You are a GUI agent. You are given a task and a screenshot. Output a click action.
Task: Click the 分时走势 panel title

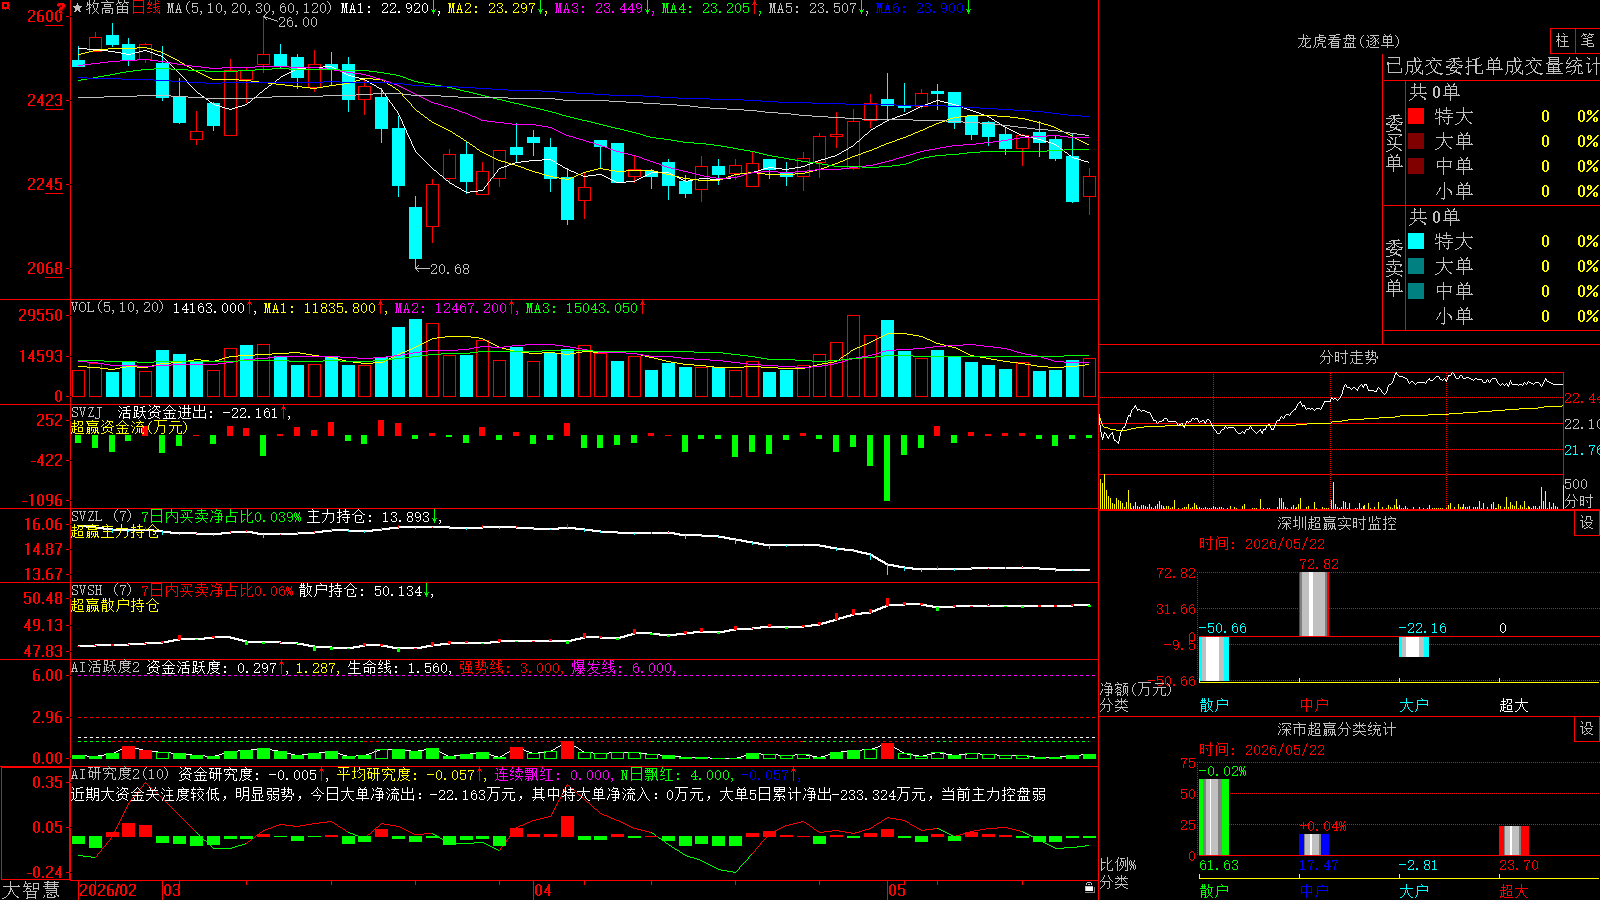coord(1348,357)
